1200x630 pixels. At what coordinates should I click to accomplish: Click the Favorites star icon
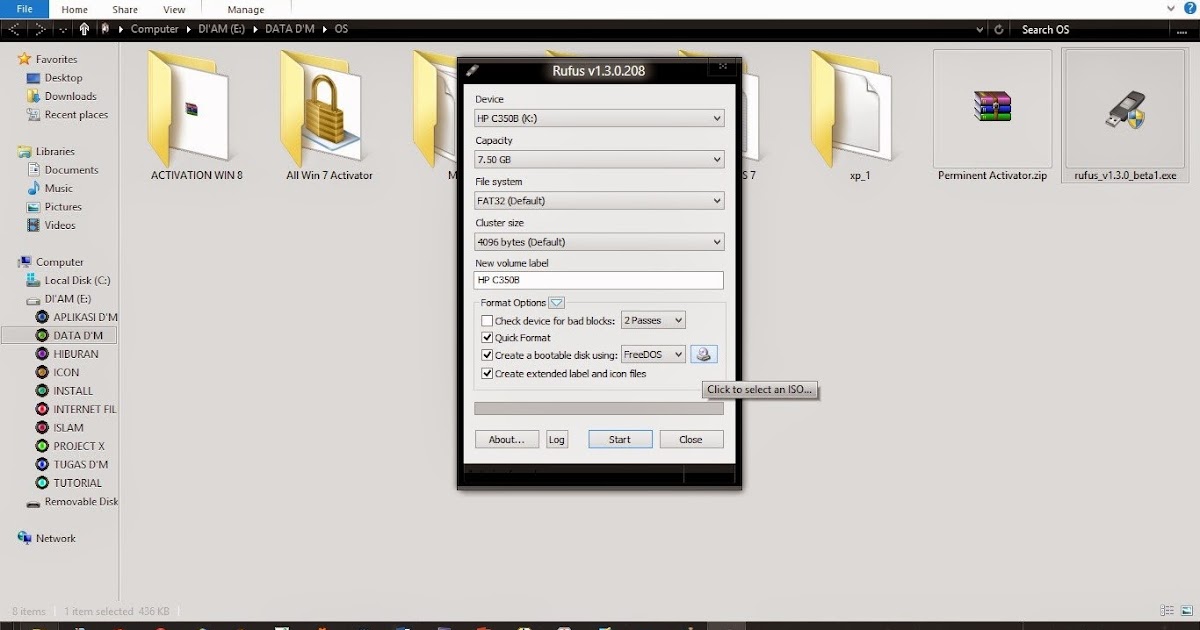coord(25,59)
